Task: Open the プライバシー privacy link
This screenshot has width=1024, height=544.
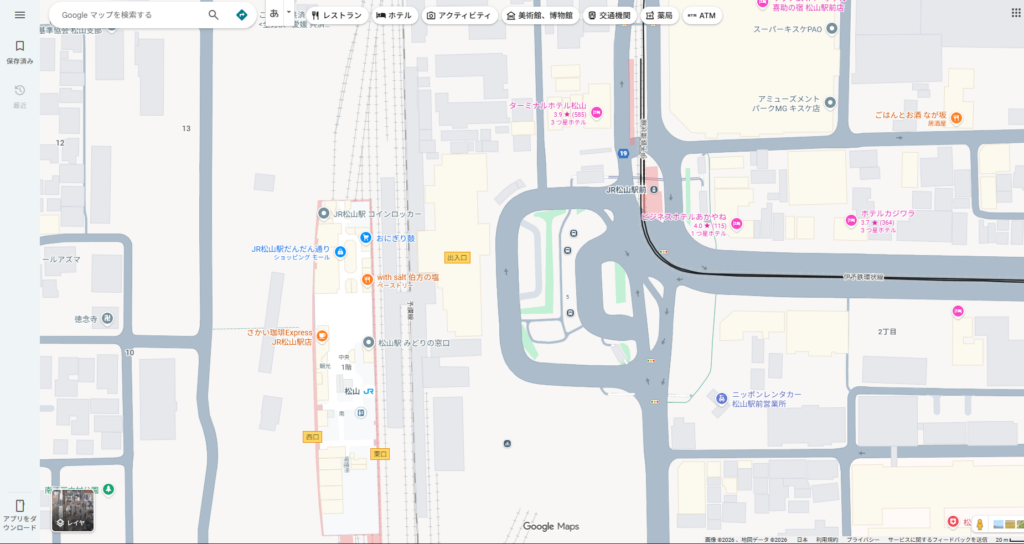Action: pos(861,539)
